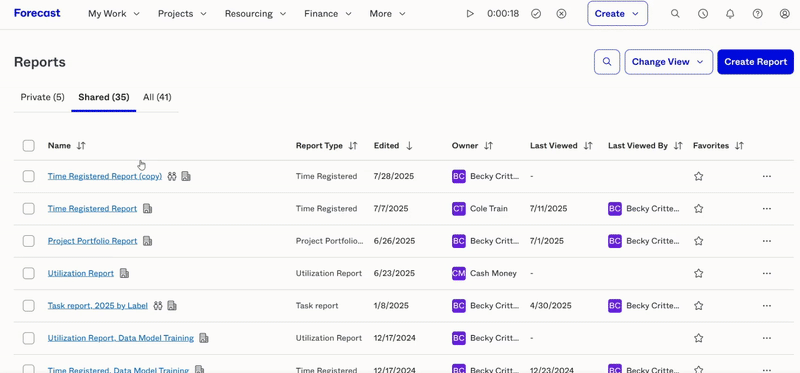
Task: Click BC avatar owner of Project Portfolio Report
Action: point(459,241)
